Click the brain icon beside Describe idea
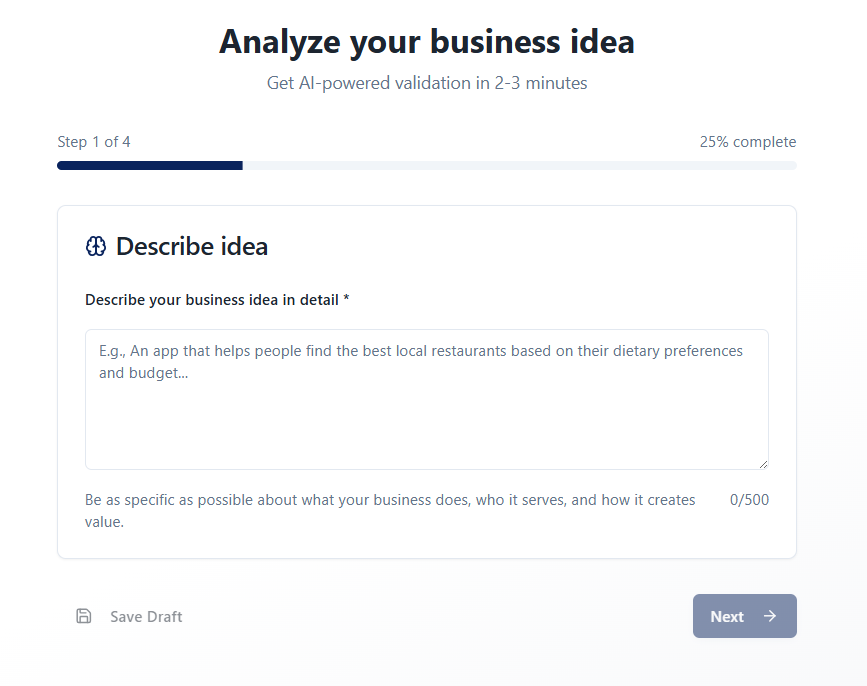 [x=96, y=247]
